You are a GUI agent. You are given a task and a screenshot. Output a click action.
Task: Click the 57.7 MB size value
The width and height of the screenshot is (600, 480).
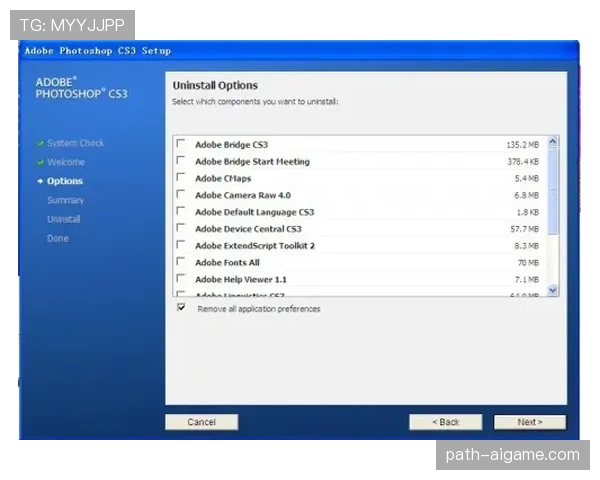[524, 229]
